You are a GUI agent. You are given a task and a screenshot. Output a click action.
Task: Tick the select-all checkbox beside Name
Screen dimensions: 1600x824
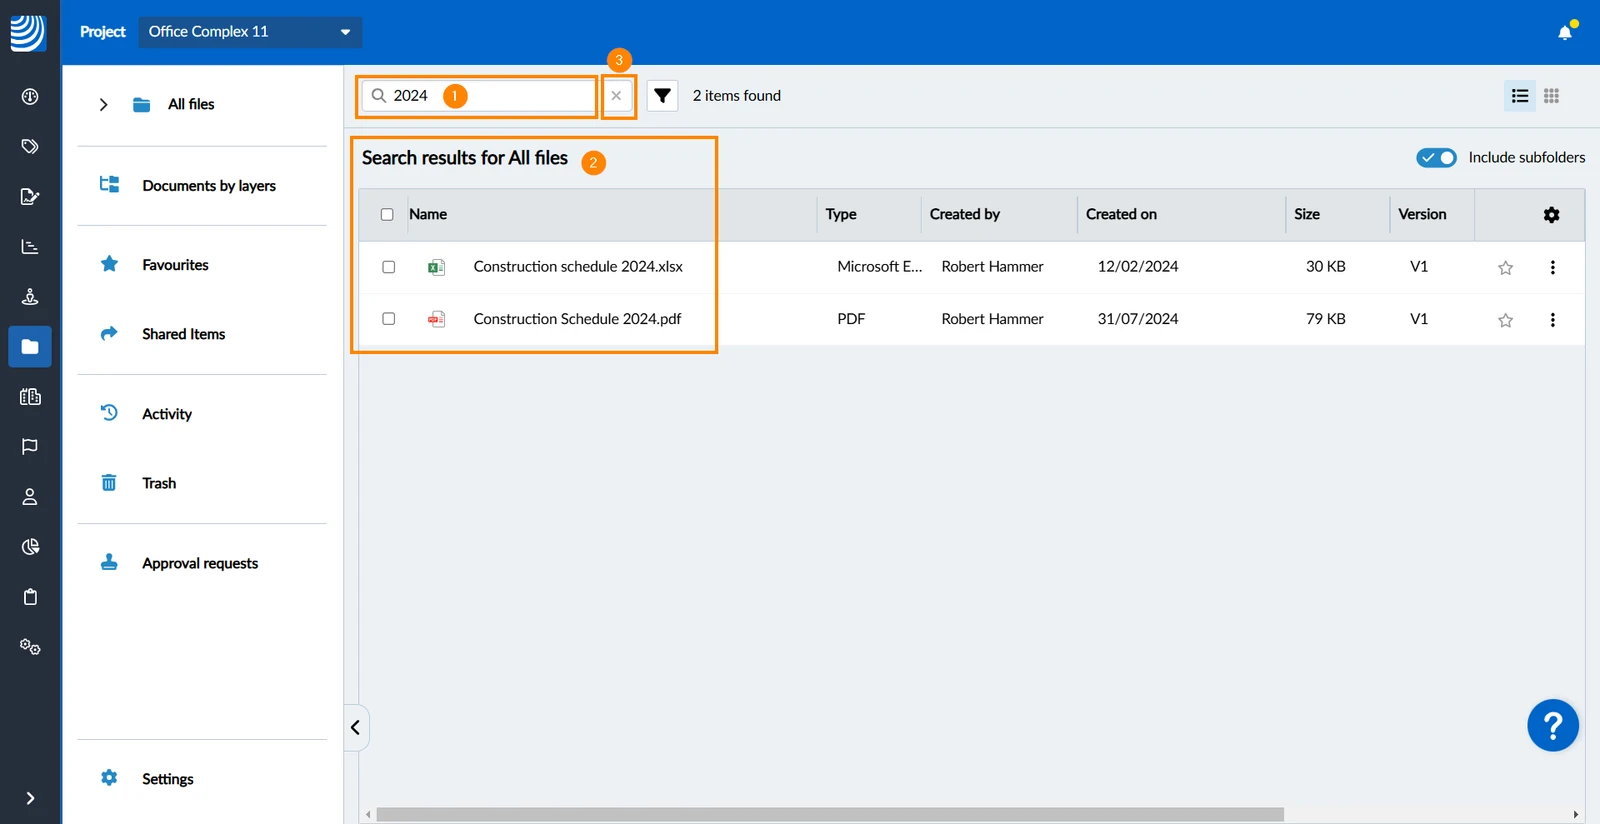tap(387, 215)
